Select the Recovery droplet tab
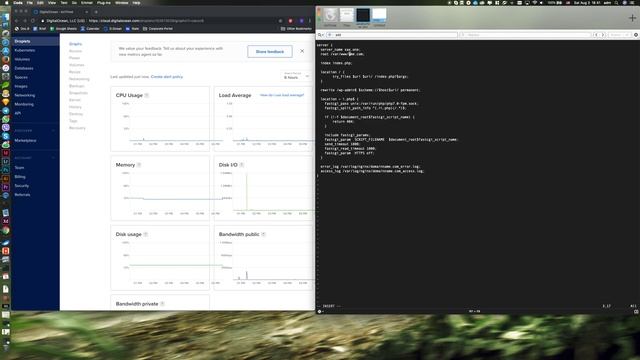Screen dimensions: 640x360 (x=77, y=128)
